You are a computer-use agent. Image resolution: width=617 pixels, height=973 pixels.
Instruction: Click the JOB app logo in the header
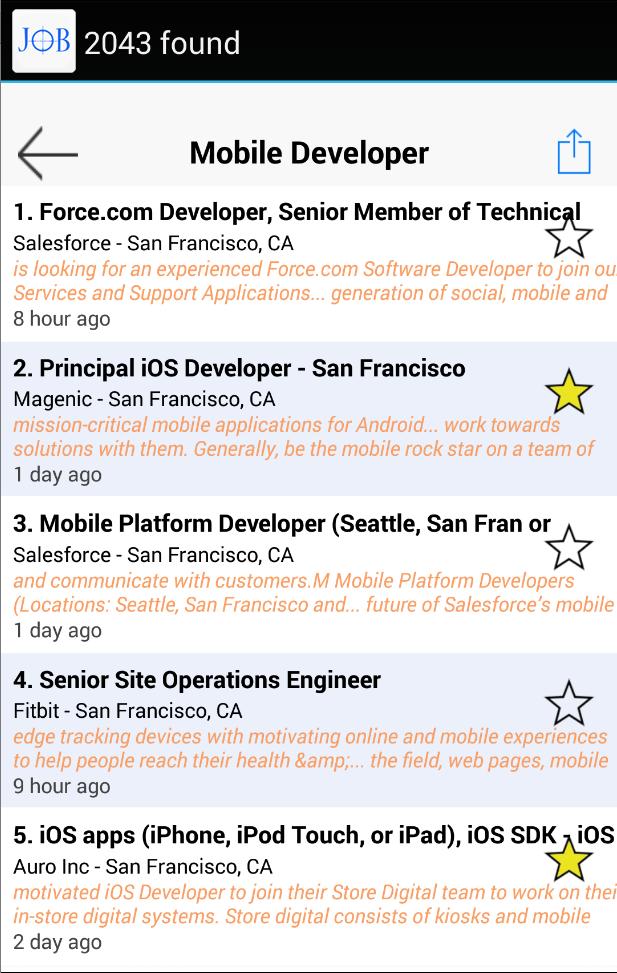[x=42, y=43]
